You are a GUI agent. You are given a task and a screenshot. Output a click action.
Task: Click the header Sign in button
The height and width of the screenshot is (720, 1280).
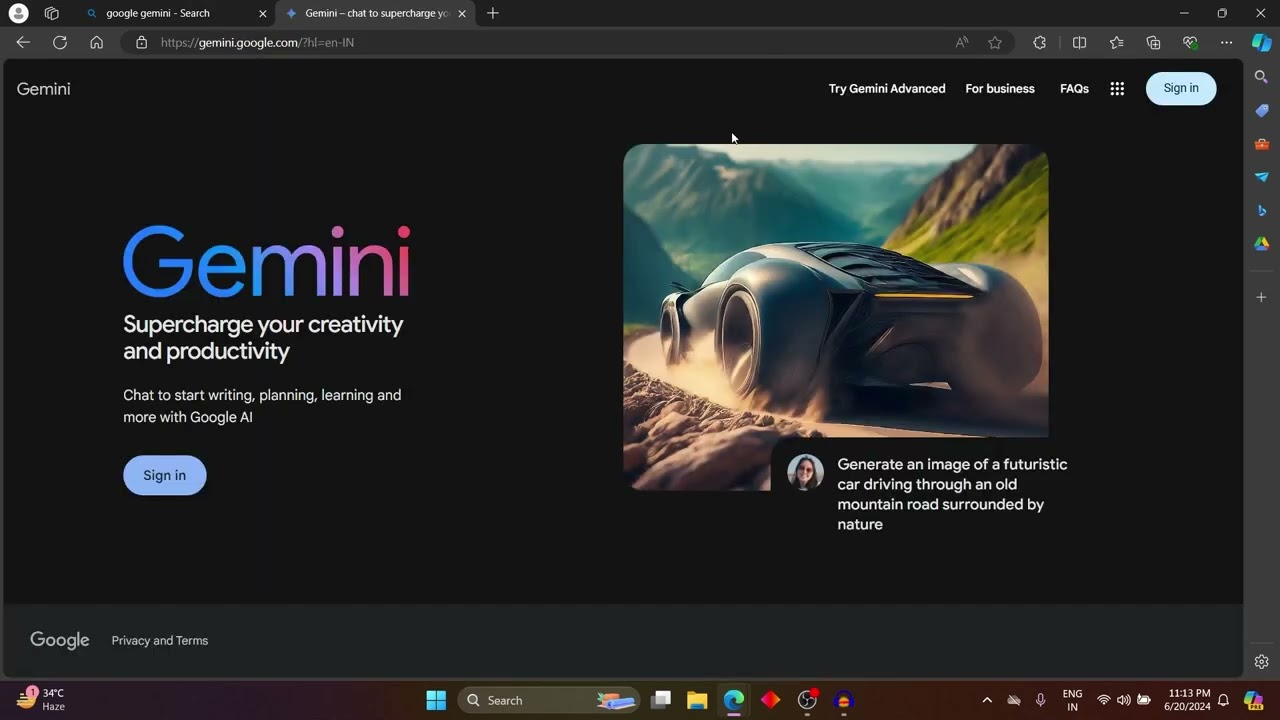pos(1181,88)
